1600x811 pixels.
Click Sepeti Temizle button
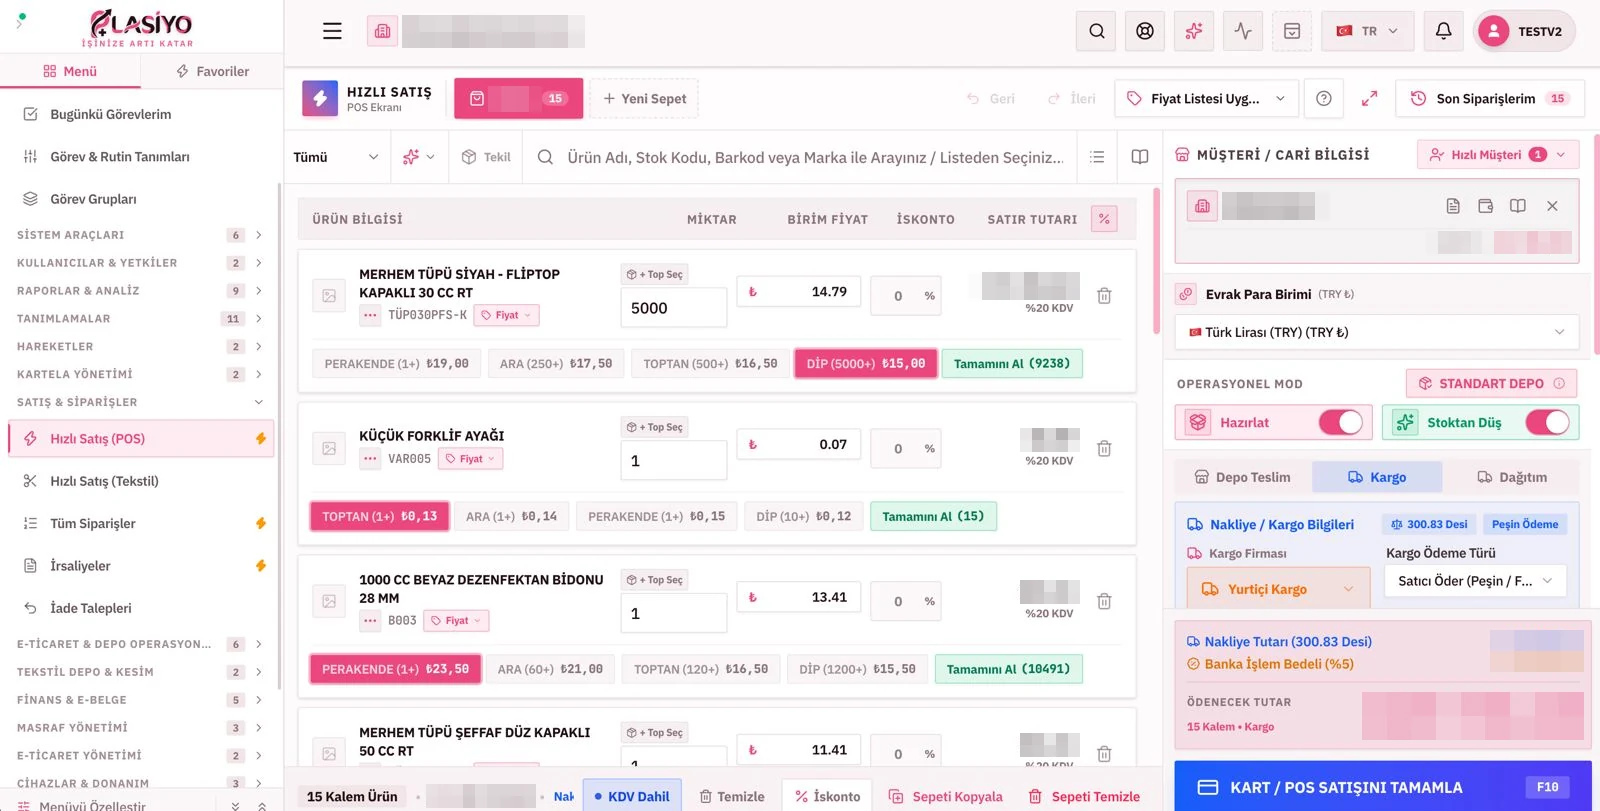[x=1084, y=796]
